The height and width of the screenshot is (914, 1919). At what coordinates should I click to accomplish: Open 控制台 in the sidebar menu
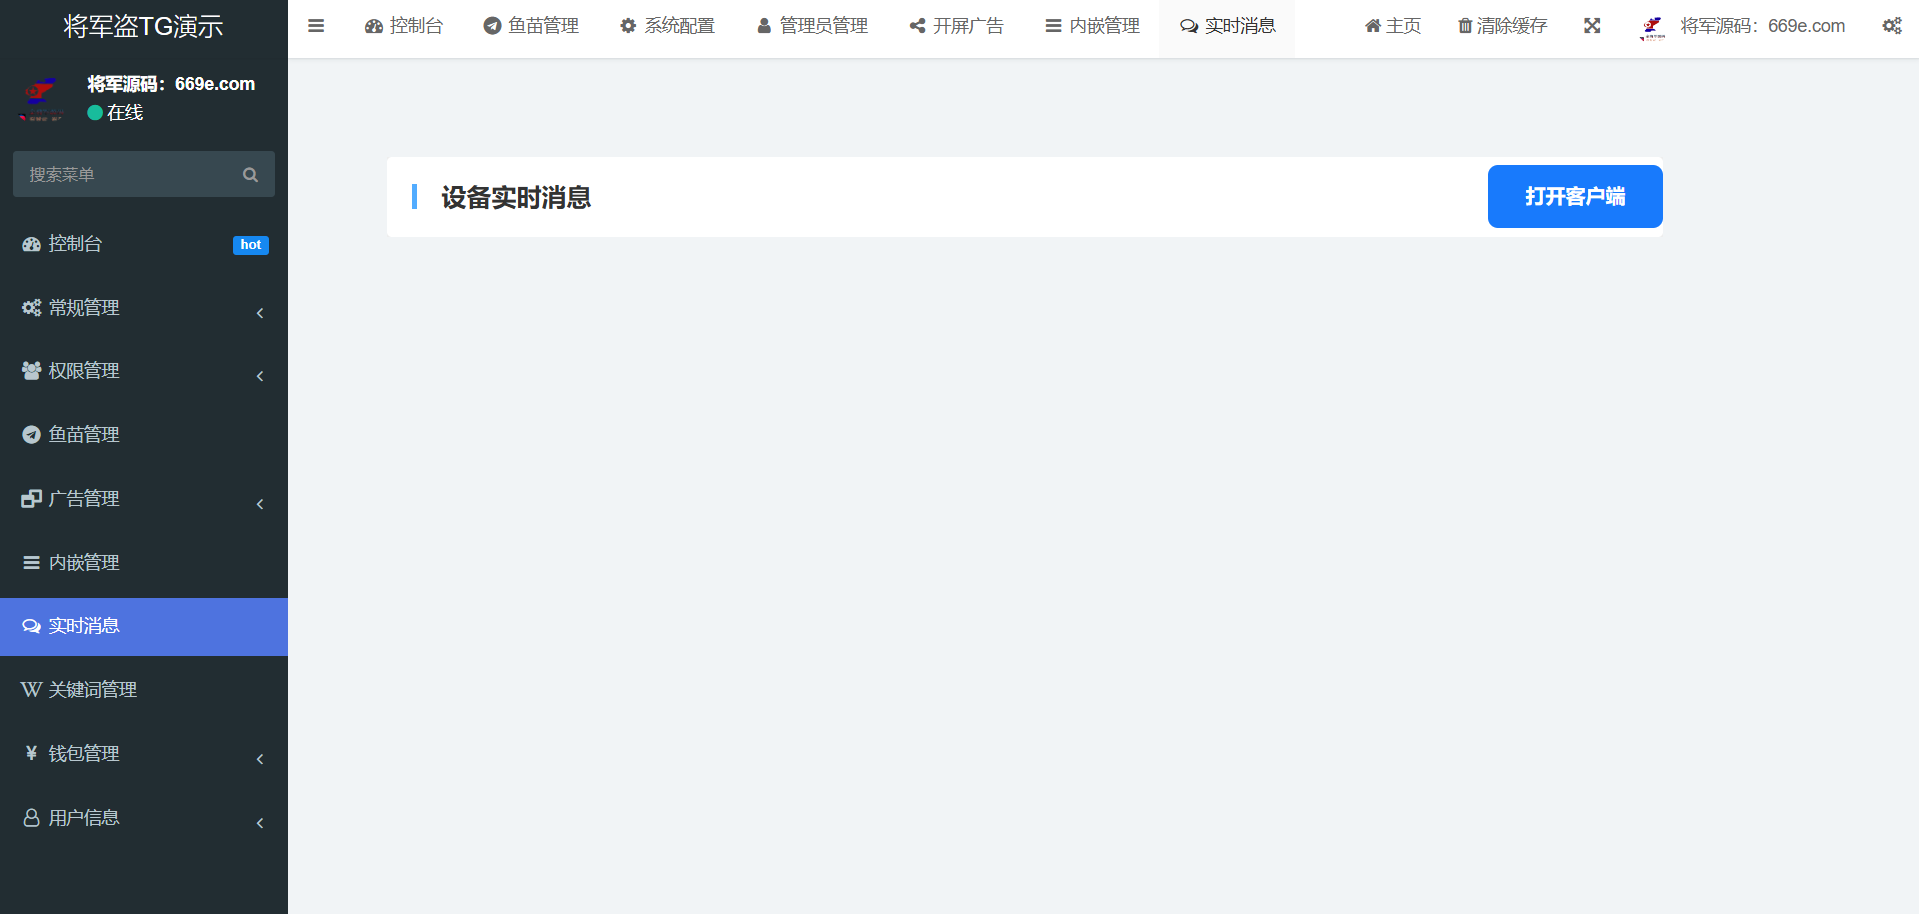click(144, 244)
